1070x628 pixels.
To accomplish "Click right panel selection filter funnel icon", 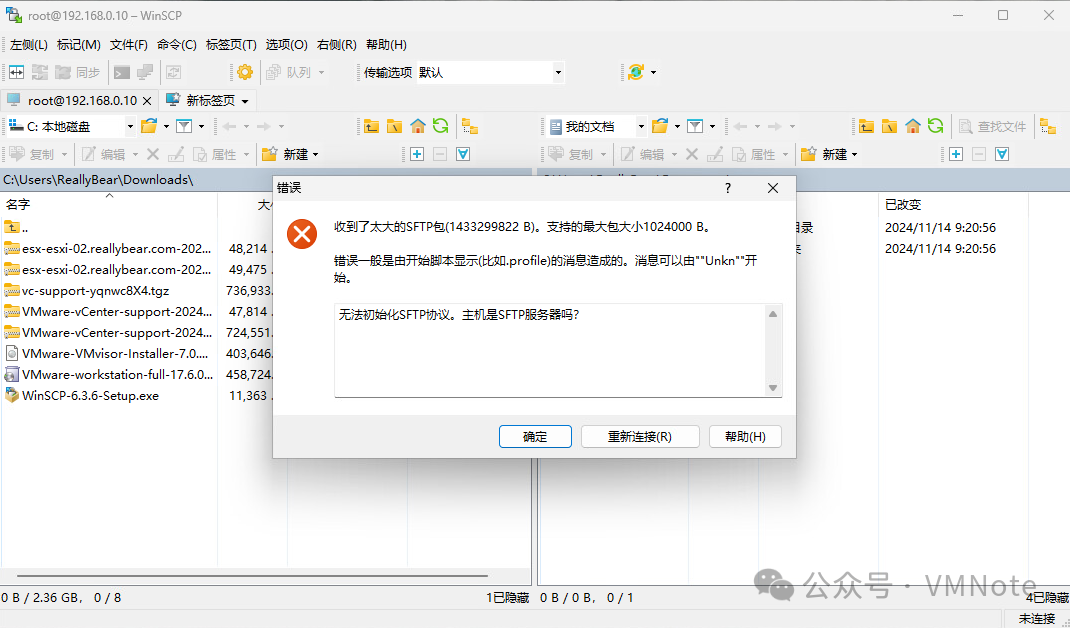I will click(x=1002, y=154).
